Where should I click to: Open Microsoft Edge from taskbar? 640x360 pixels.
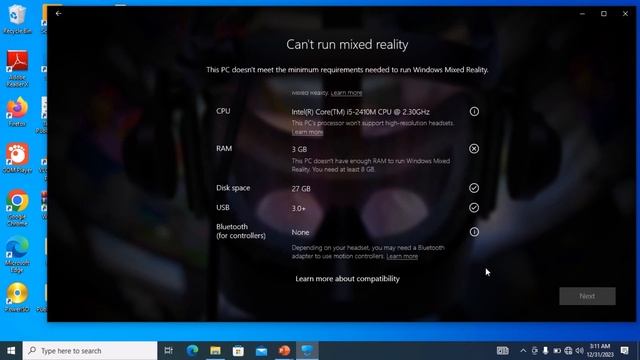pos(192,351)
